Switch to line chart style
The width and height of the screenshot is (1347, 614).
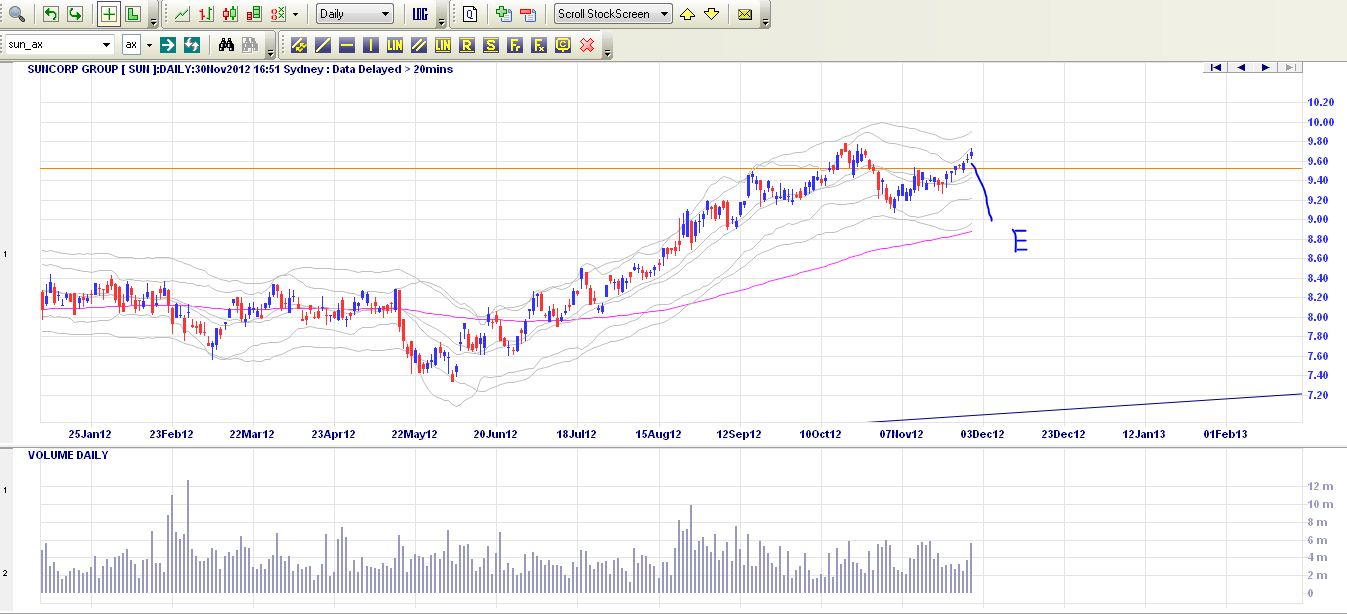(181, 14)
